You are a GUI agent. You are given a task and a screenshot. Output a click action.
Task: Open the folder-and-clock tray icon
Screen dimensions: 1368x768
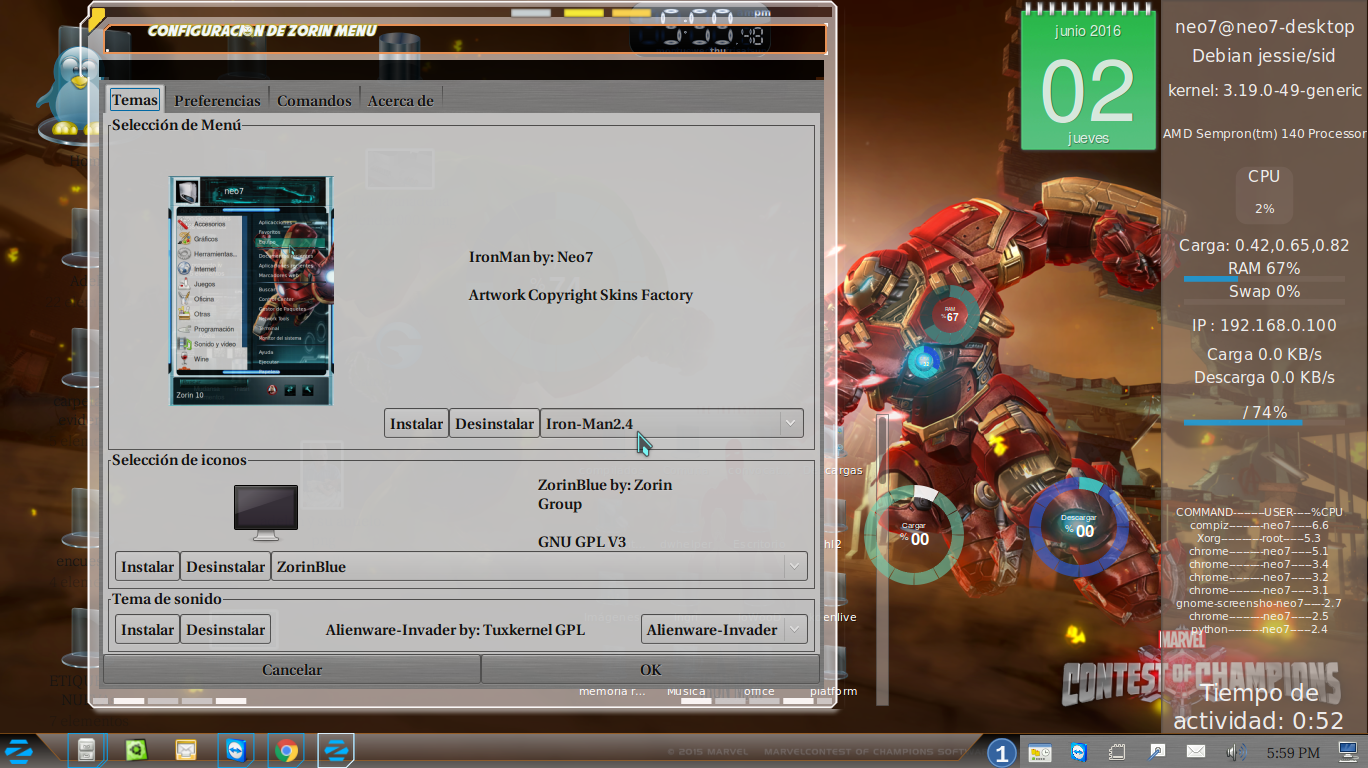1040,752
